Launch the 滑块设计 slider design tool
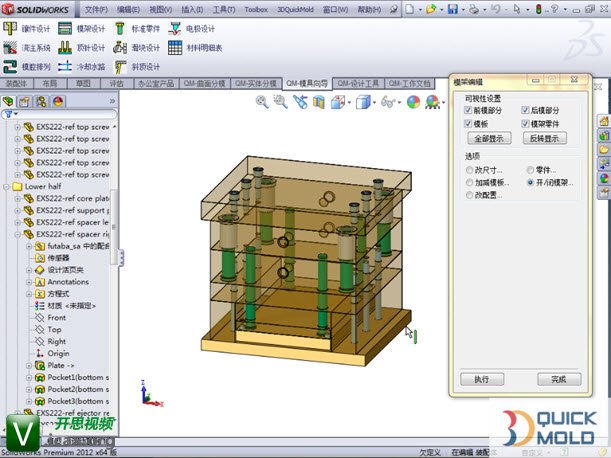The height and width of the screenshot is (458, 611). click(x=137, y=48)
